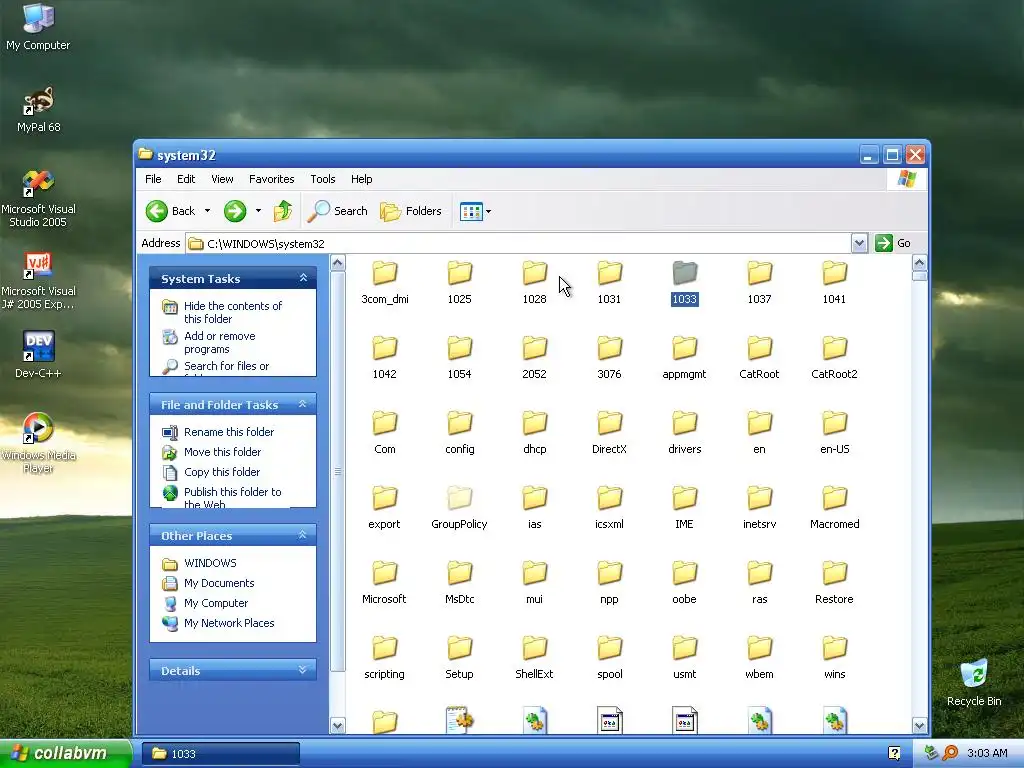Open the Views toolbar button menu

pyautogui.click(x=475, y=211)
